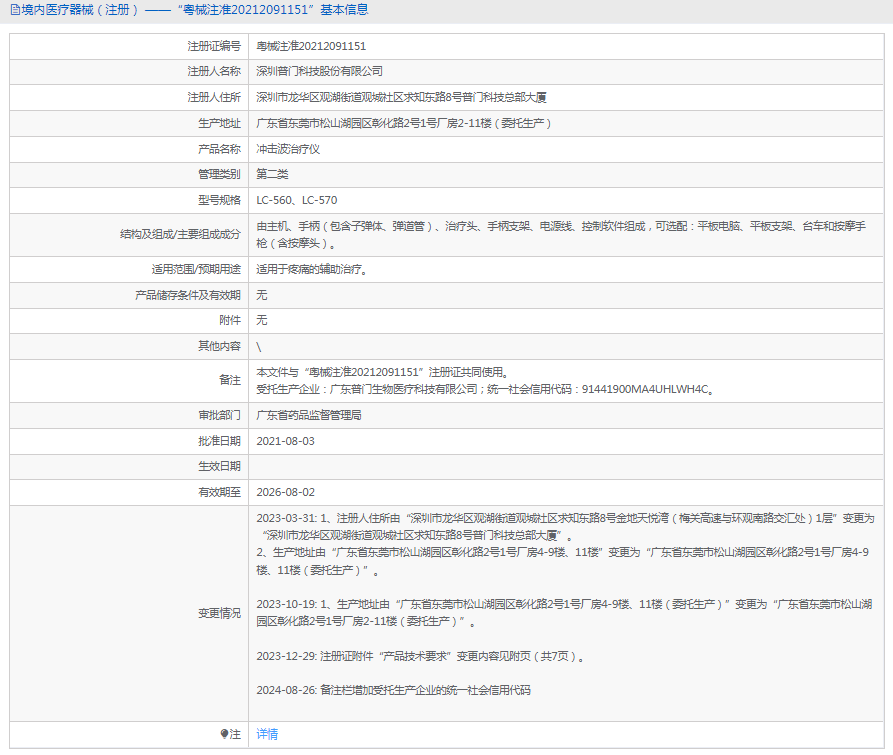Click remark line starting 本文件与
893x755 pixels.
coord(383,372)
